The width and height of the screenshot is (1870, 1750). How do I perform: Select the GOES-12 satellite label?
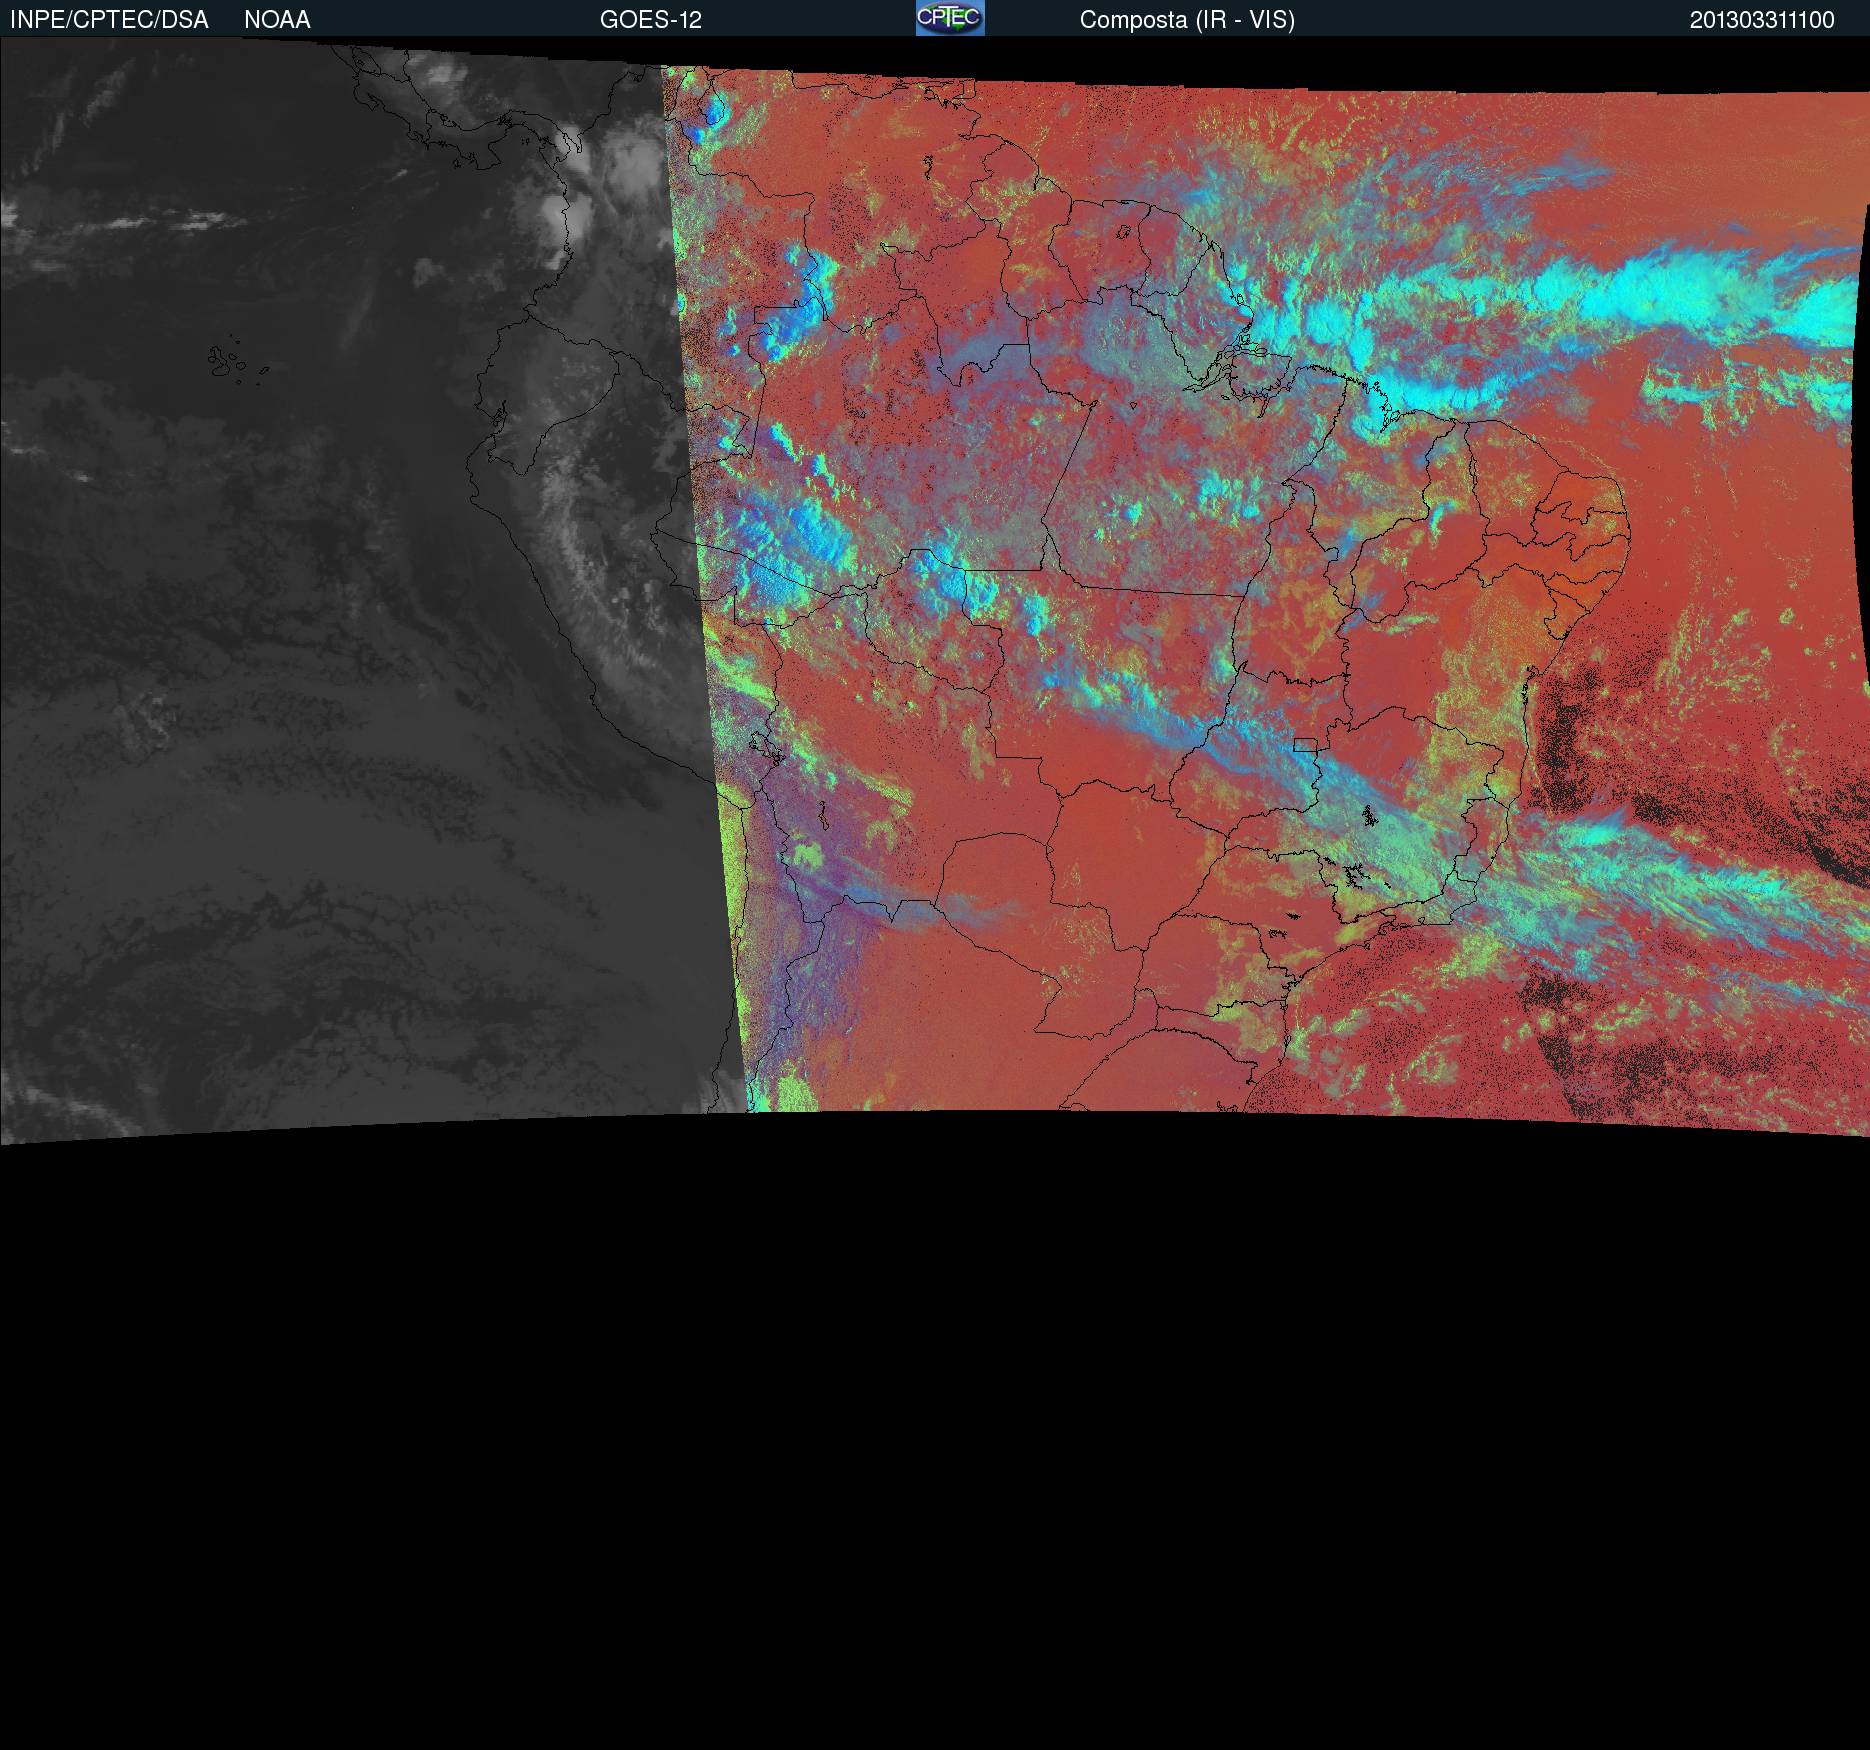(650, 20)
